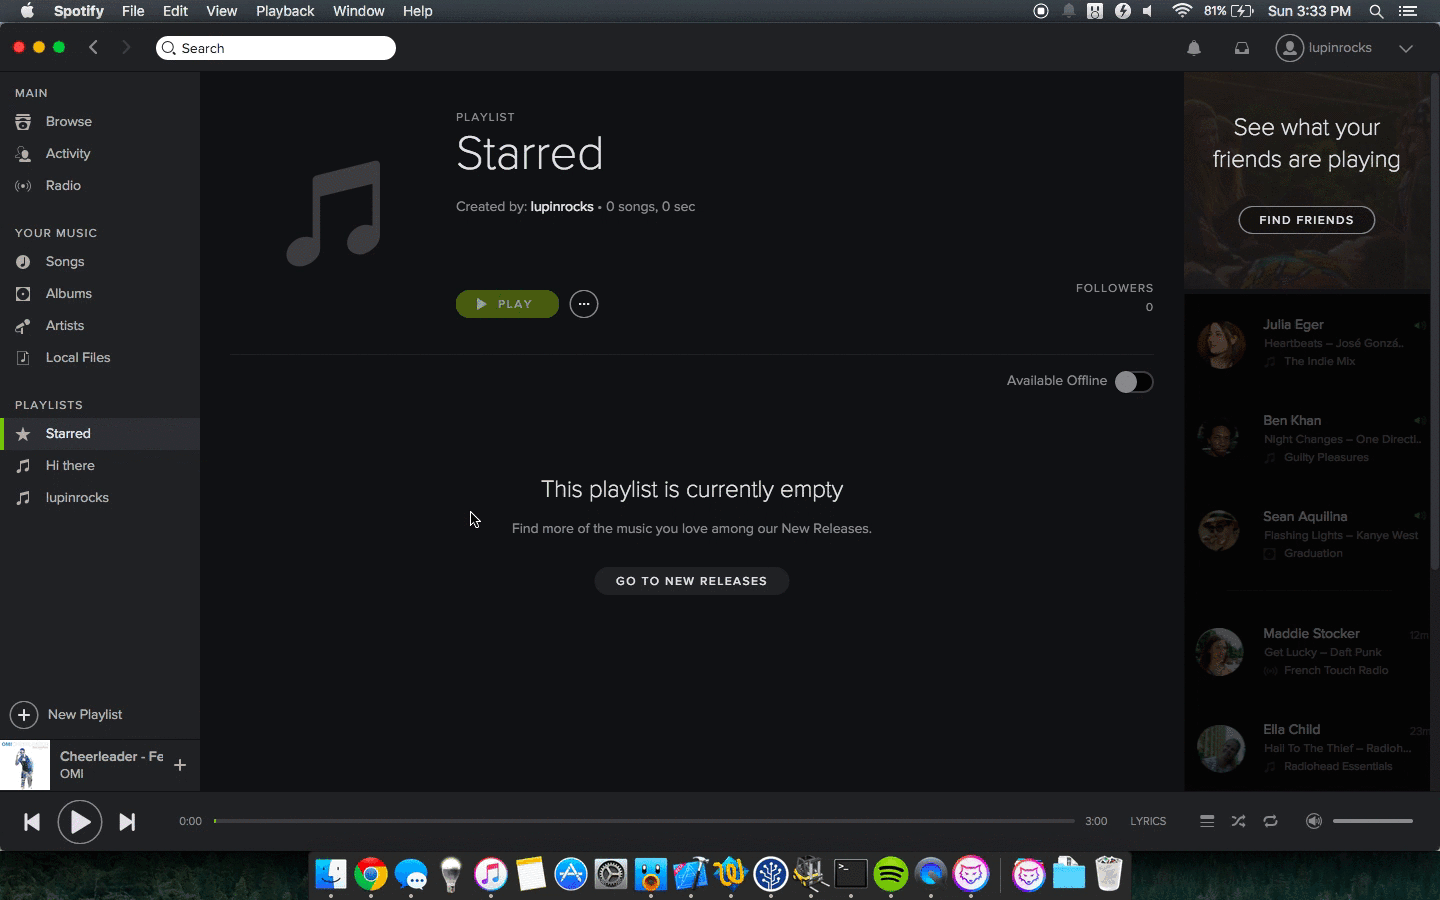
Task: Open Terminal from the Dock
Action: pos(851,874)
